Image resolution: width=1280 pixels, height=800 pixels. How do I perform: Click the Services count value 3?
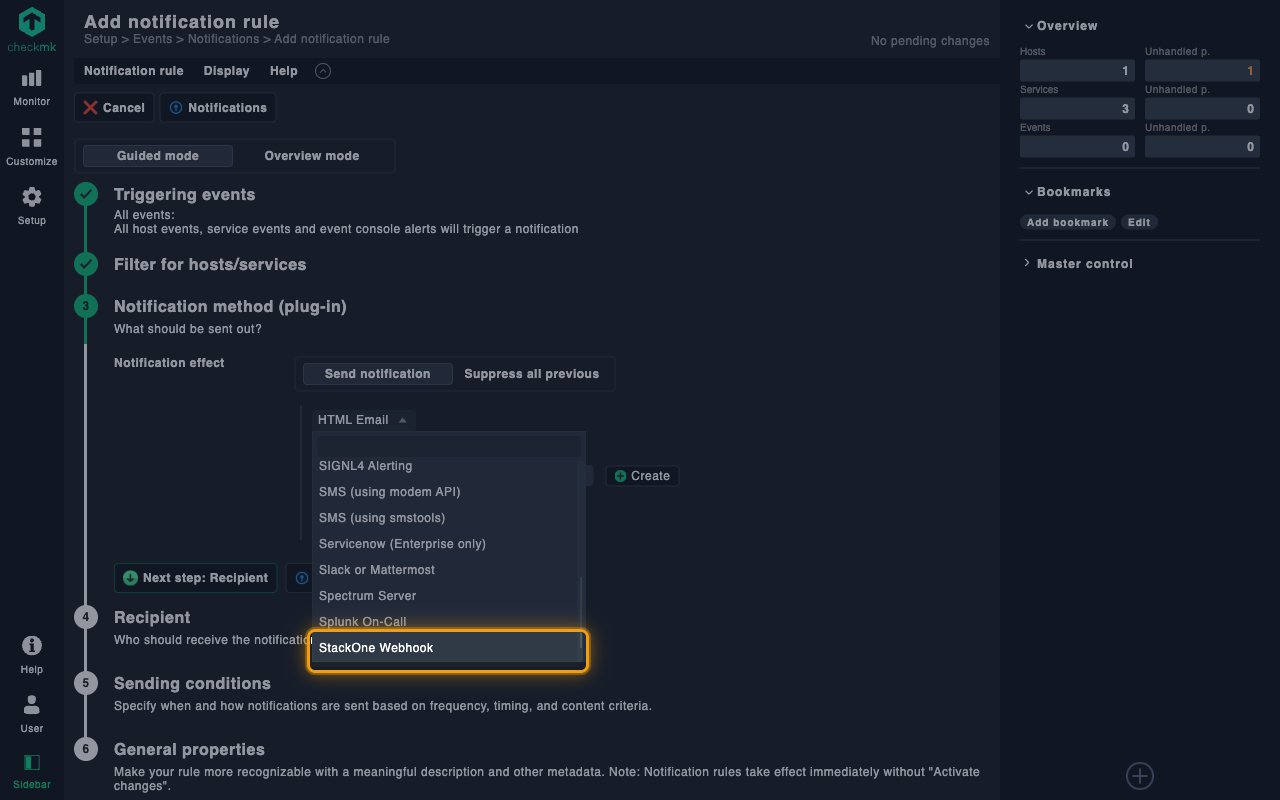1077,109
